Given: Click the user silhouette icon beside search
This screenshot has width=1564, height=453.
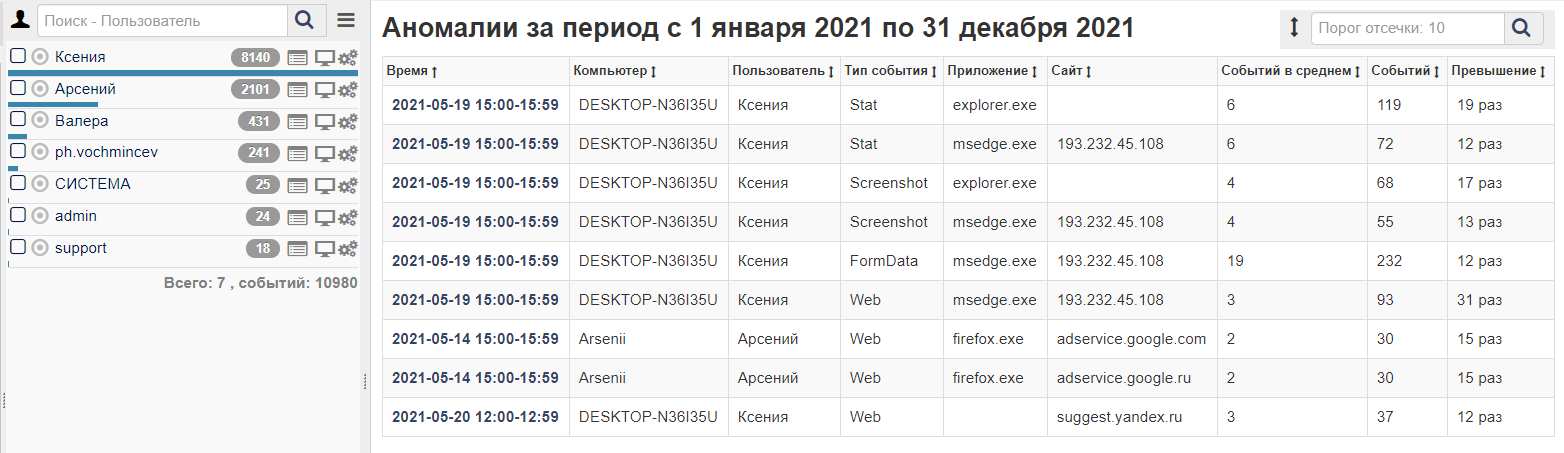Looking at the screenshot, I should (x=20, y=20).
